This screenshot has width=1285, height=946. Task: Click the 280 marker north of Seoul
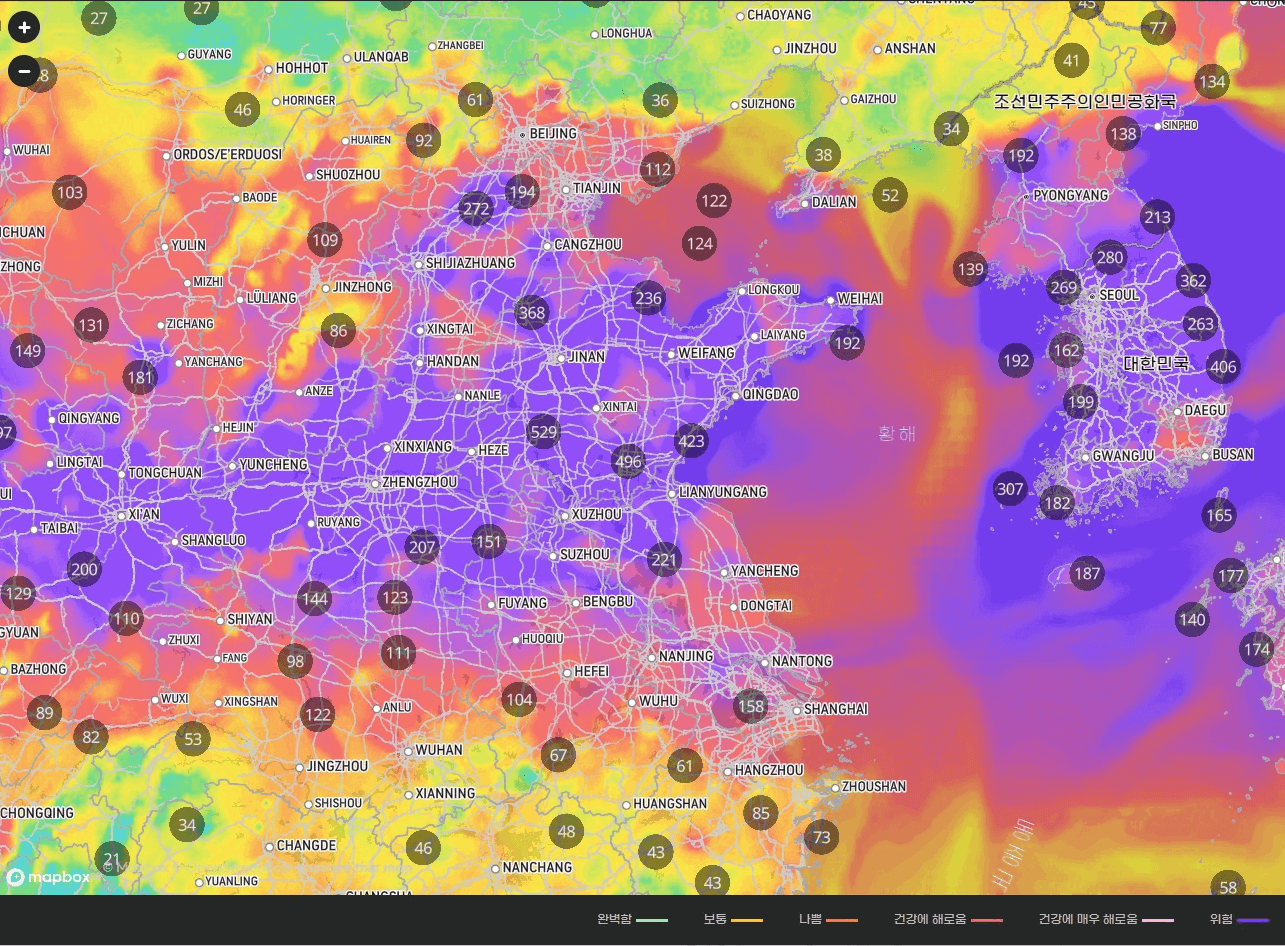coord(1110,257)
